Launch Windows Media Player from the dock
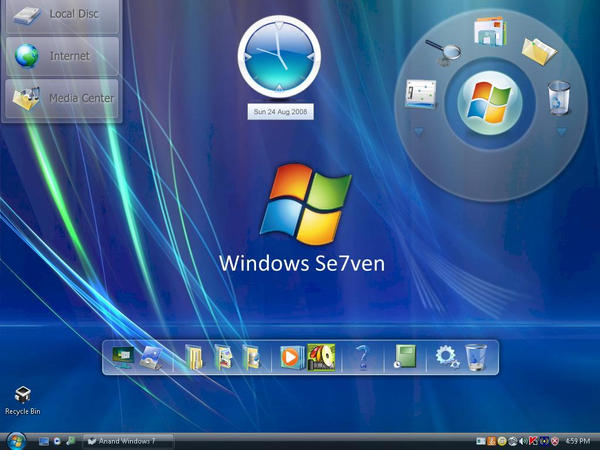 pyautogui.click(x=292, y=357)
